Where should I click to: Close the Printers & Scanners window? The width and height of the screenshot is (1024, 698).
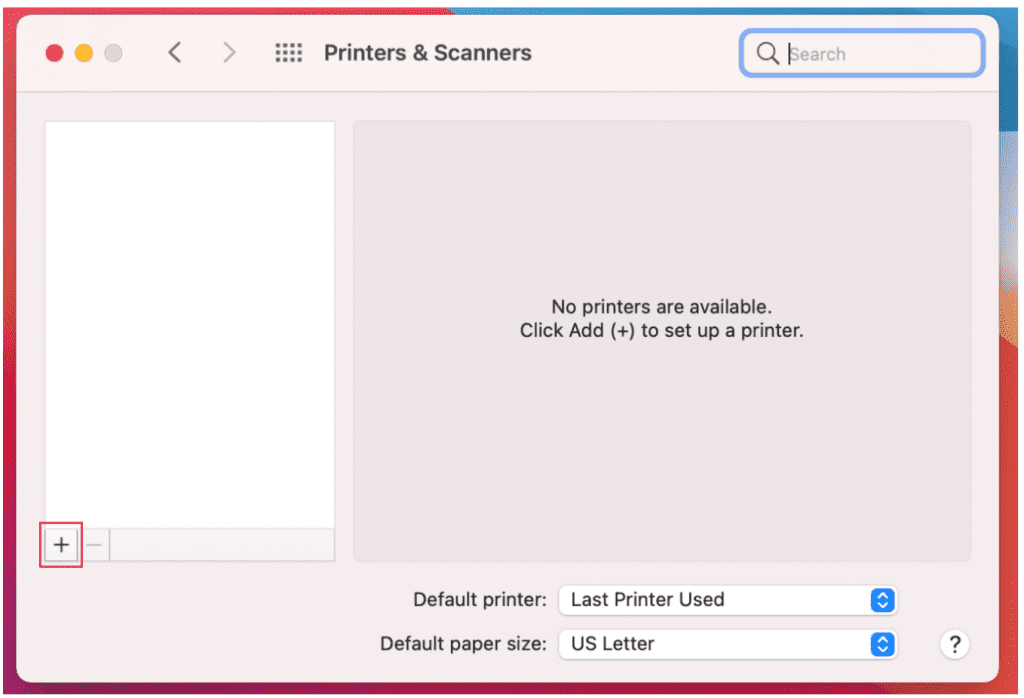tap(54, 53)
